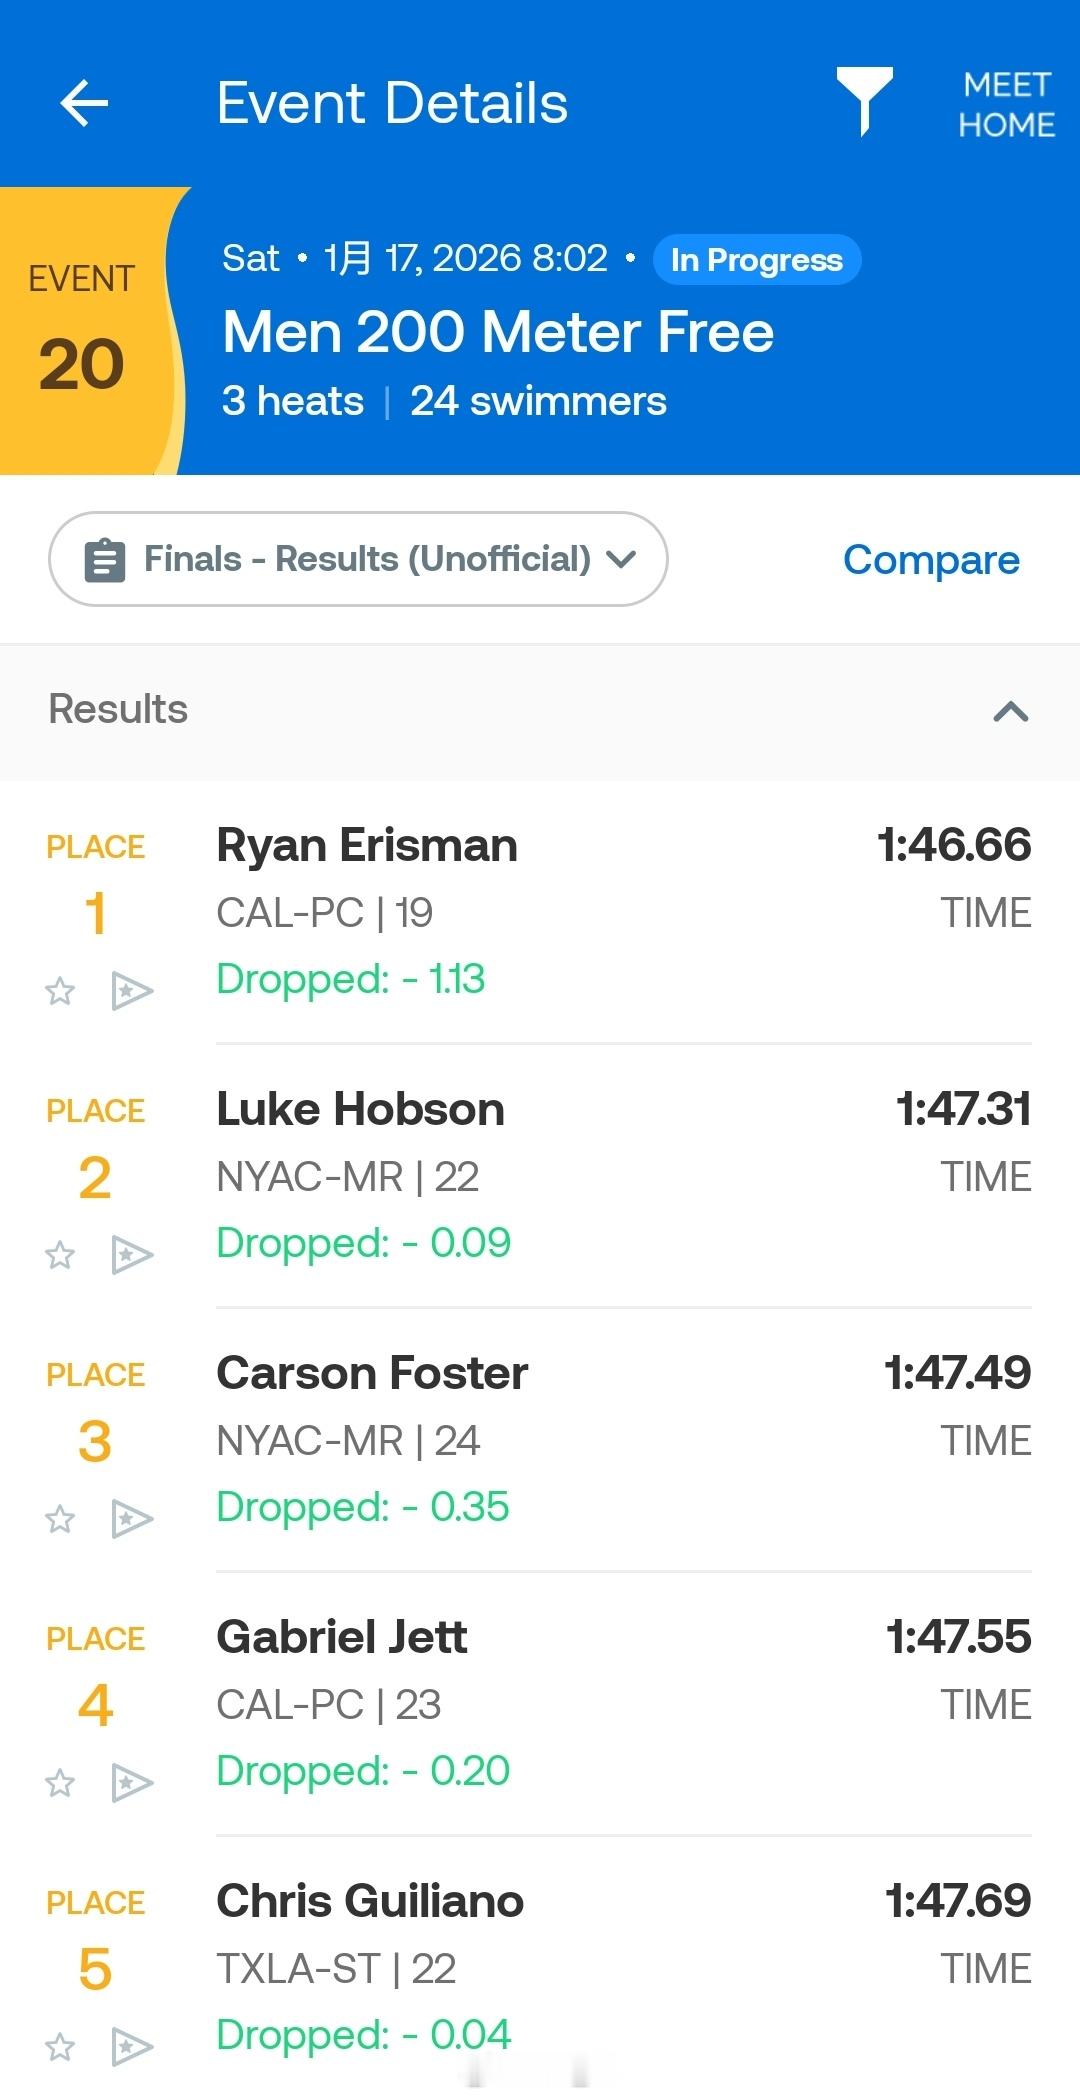Tap the flag icon under Gabriel Jett's place
Screen dimensions: 1080x2098
(x=131, y=1782)
